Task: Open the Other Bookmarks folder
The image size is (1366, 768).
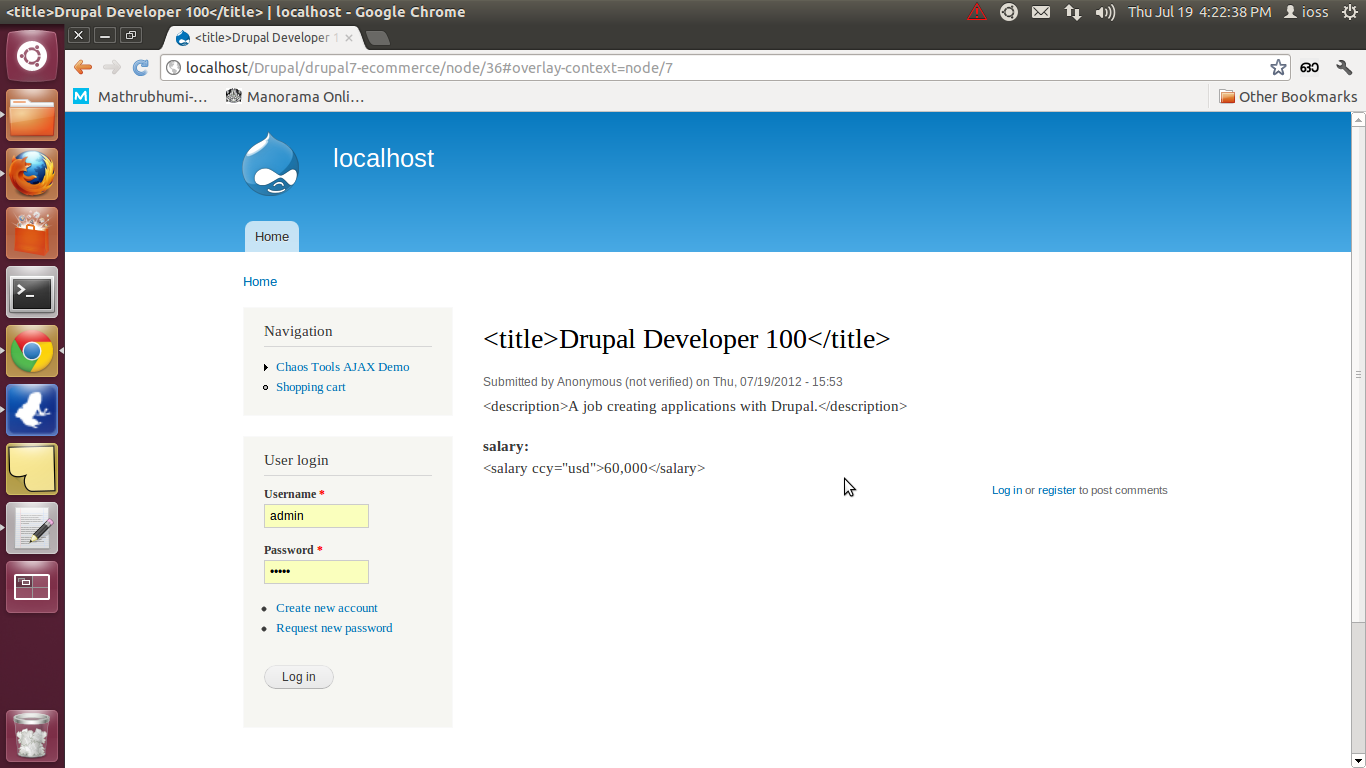Action: (x=1288, y=97)
